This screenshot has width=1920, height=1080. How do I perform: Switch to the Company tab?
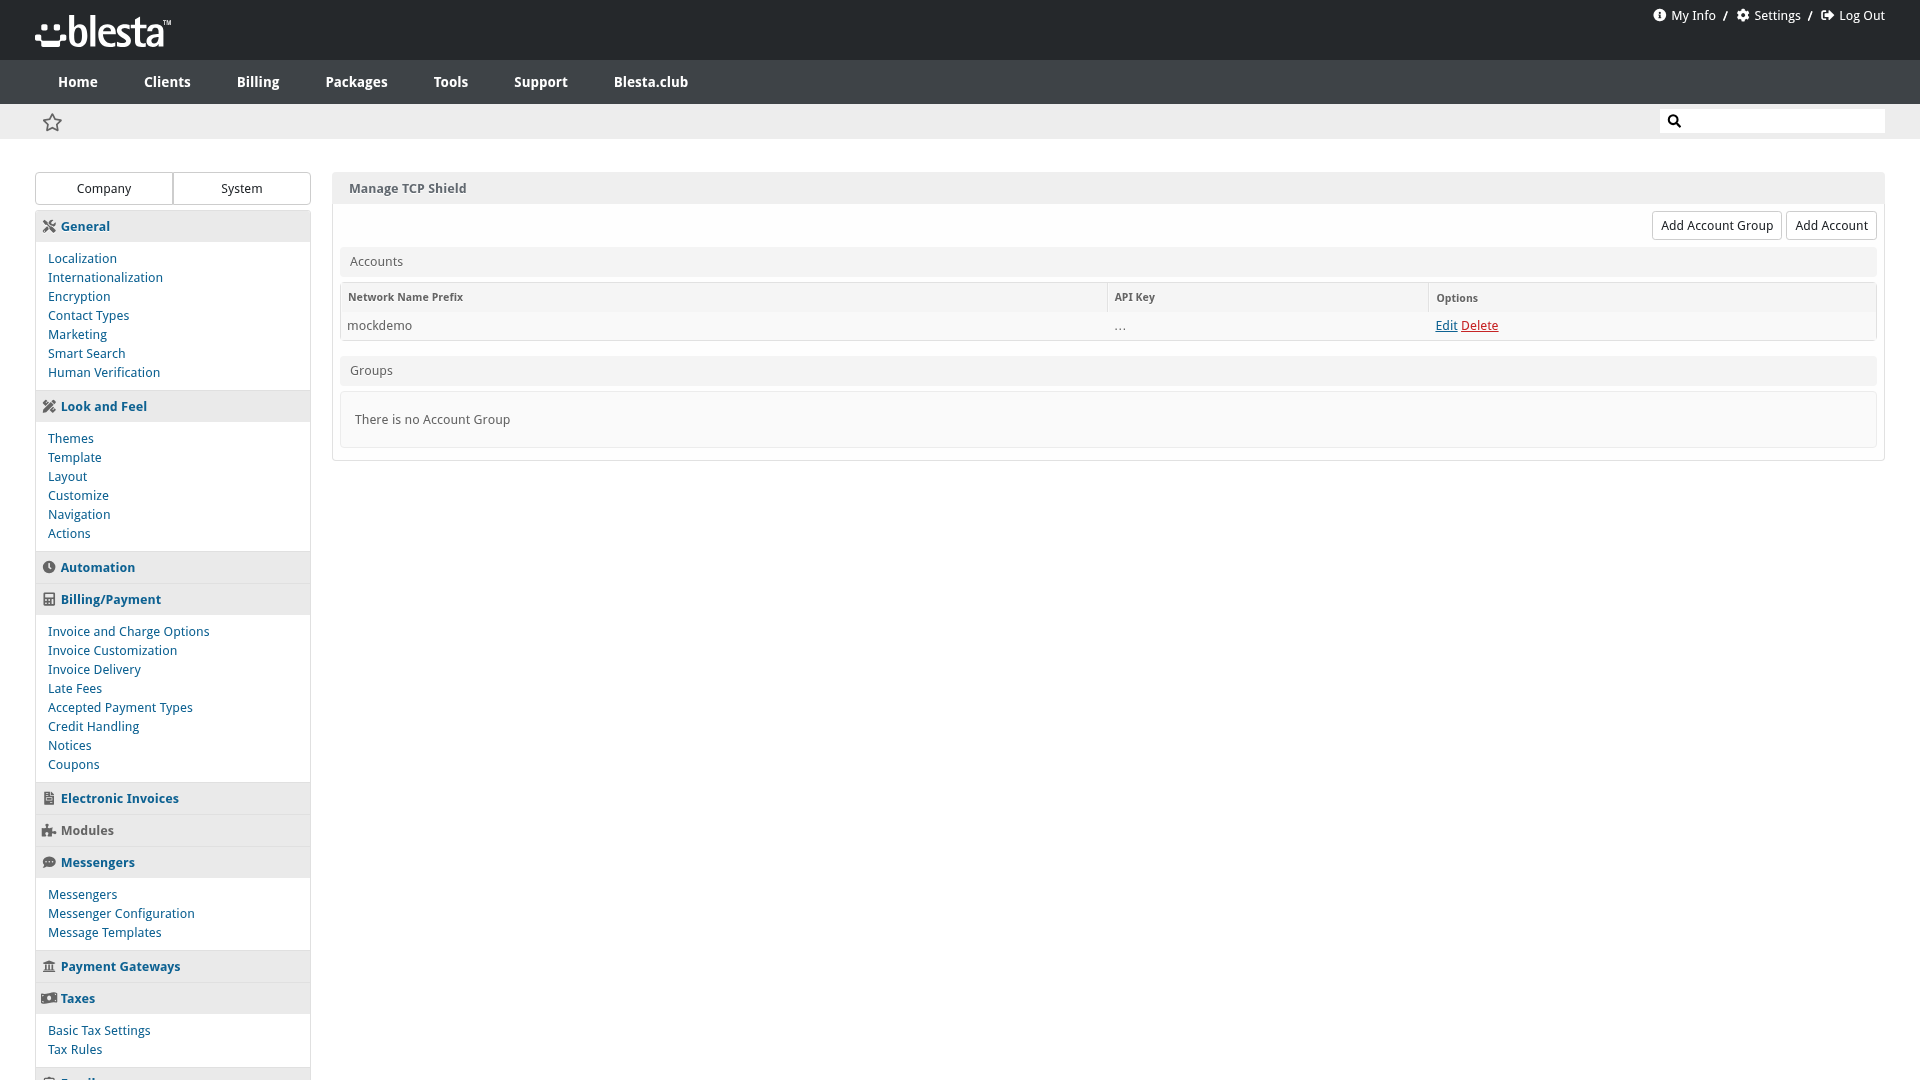coord(104,188)
